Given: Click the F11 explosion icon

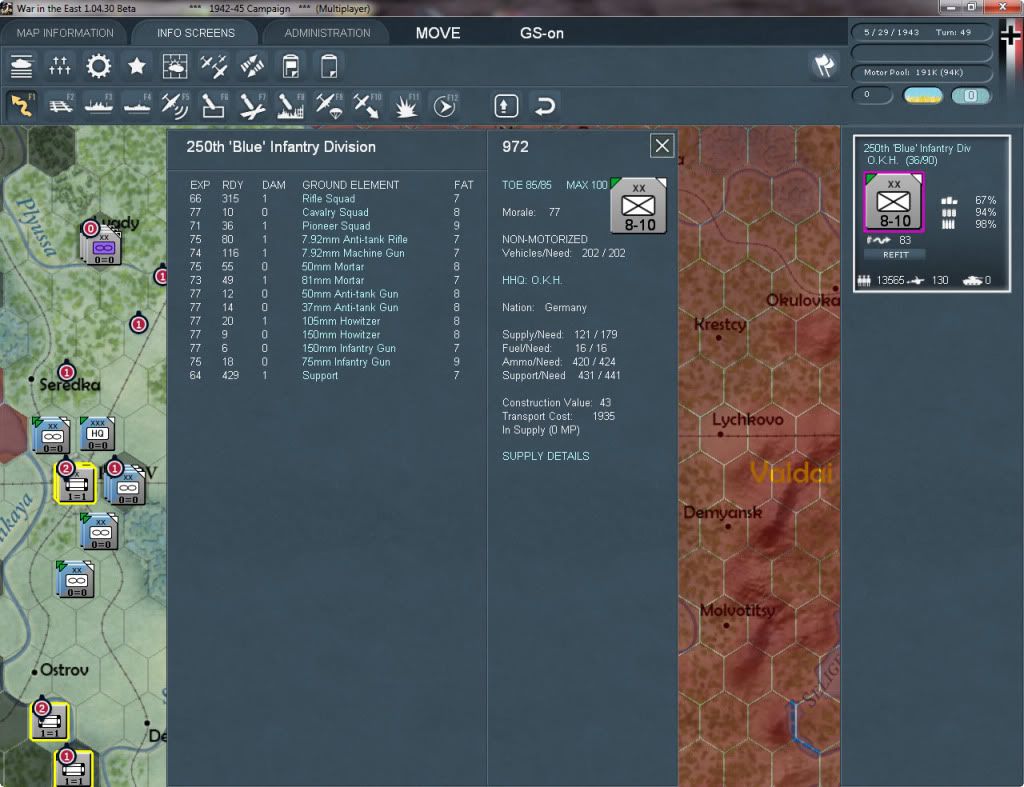Looking at the screenshot, I should tap(406, 105).
